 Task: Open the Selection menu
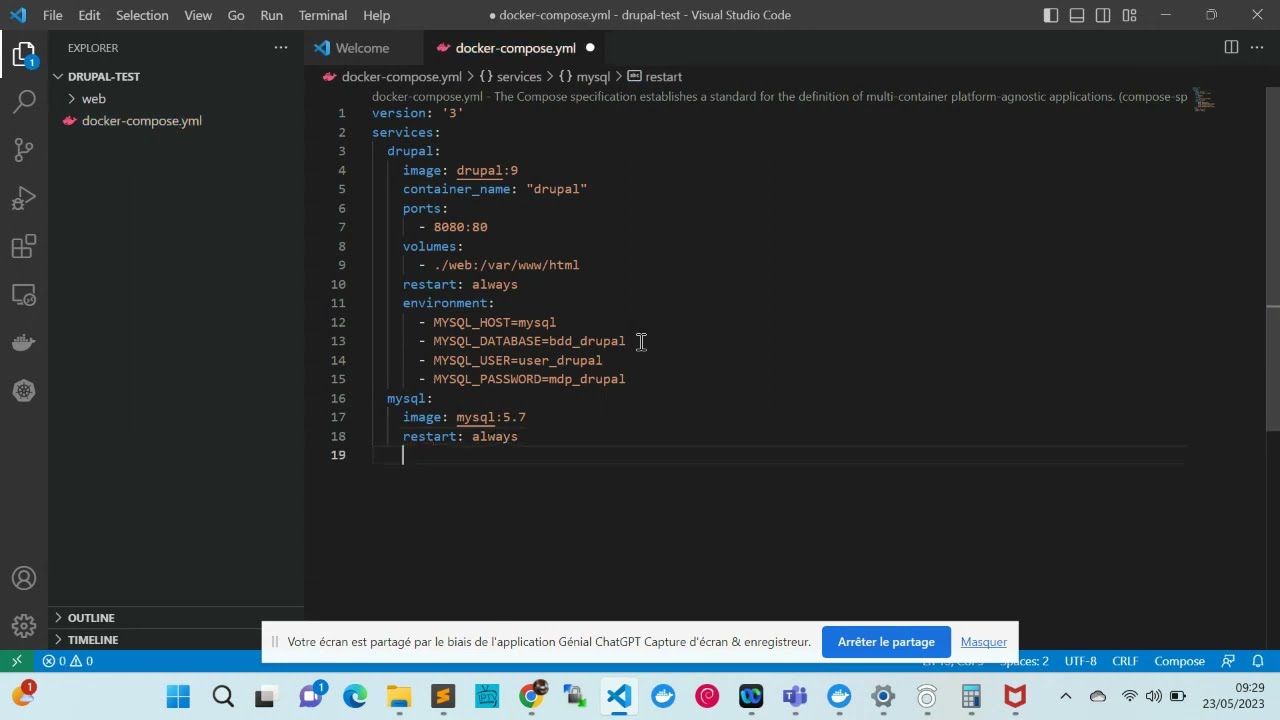[x=142, y=15]
